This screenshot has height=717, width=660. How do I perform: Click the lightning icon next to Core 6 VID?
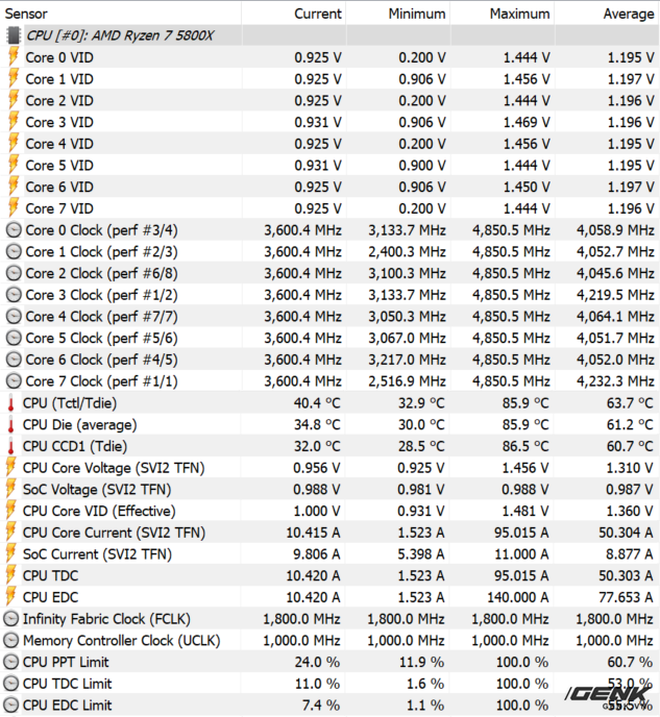[x=14, y=187]
